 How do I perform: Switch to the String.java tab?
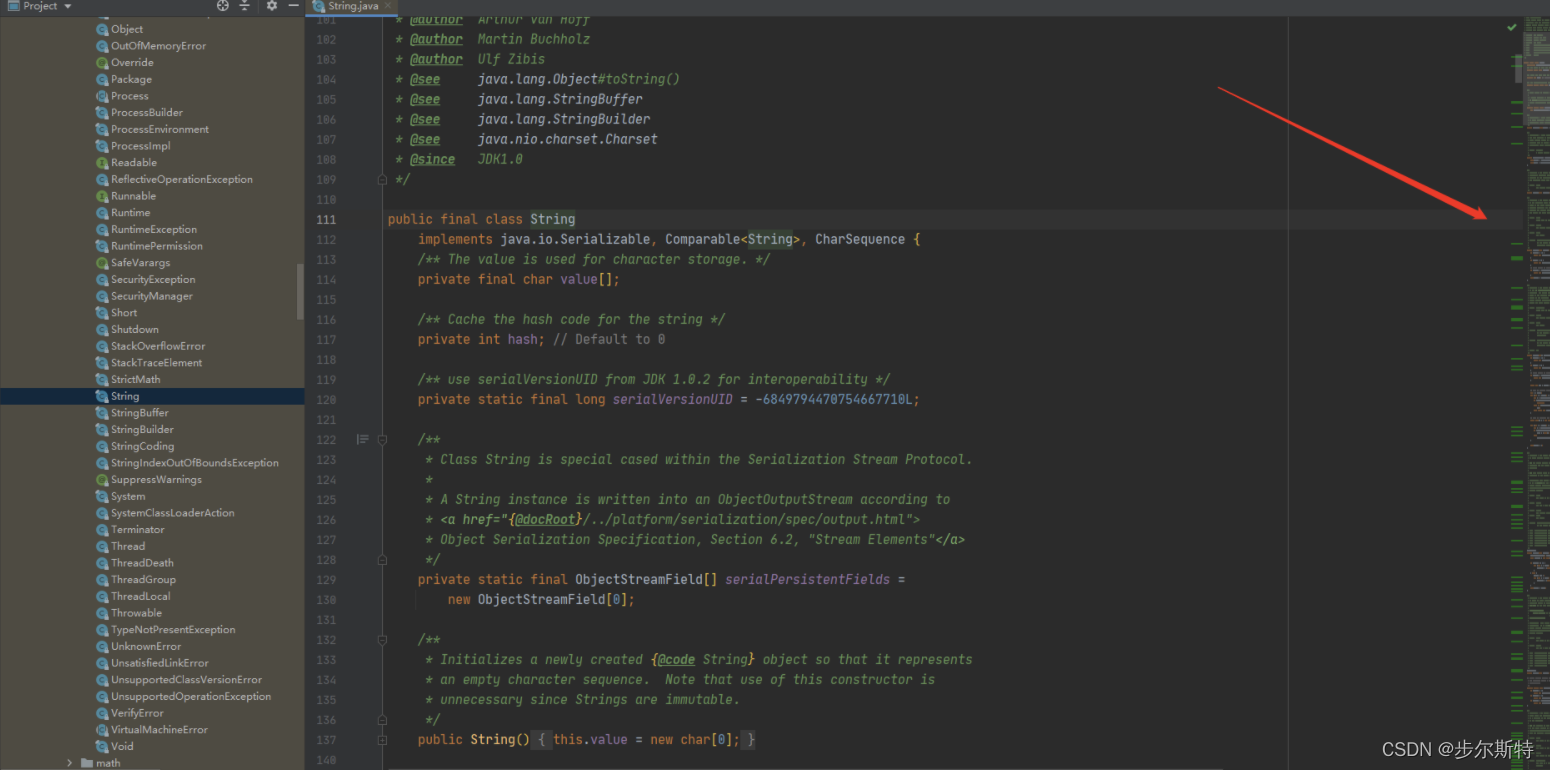coord(352,6)
